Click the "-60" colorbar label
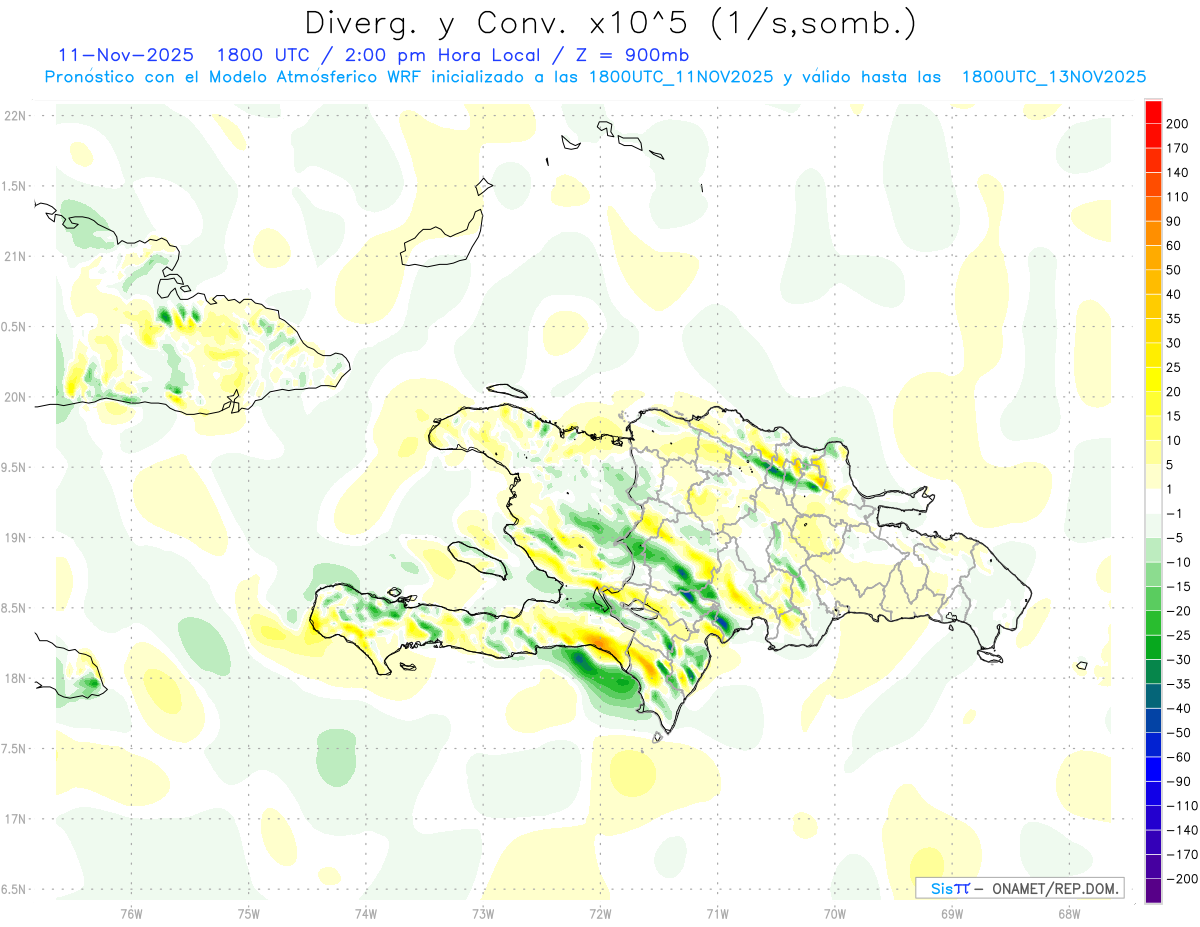The width and height of the screenshot is (1200, 927). click(x=1178, y=757)
